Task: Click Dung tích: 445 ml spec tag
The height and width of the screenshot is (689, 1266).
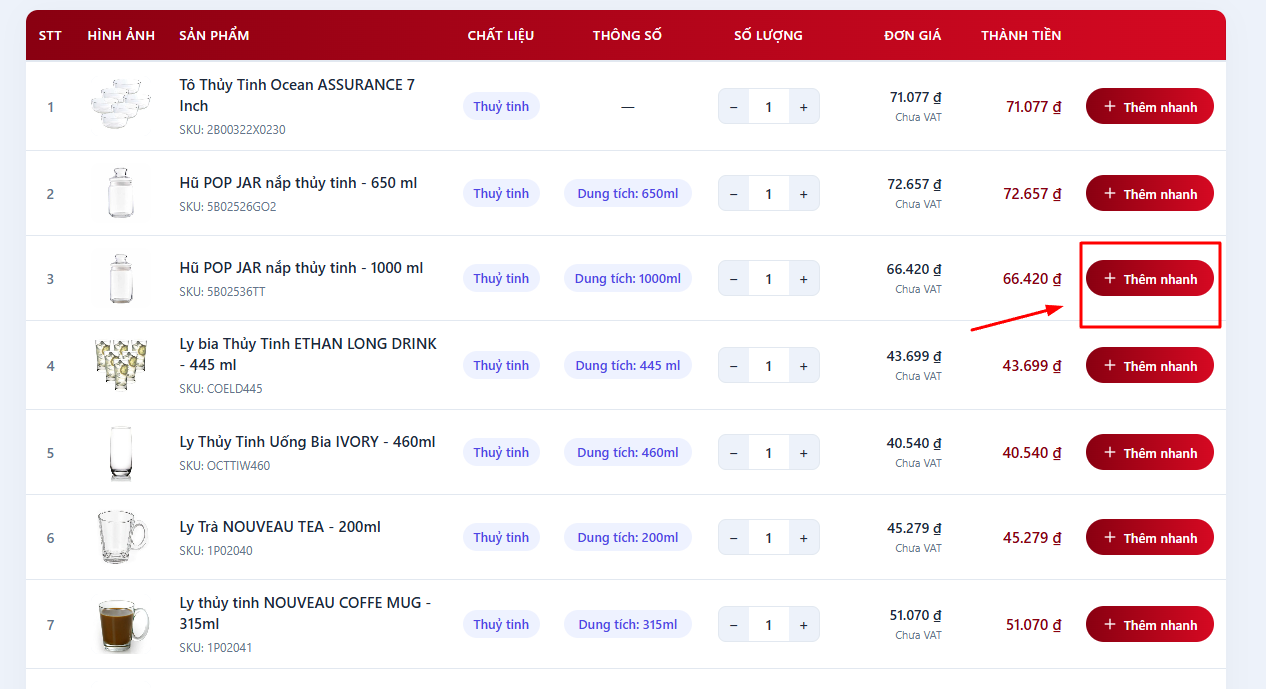Action: (627, 366)
